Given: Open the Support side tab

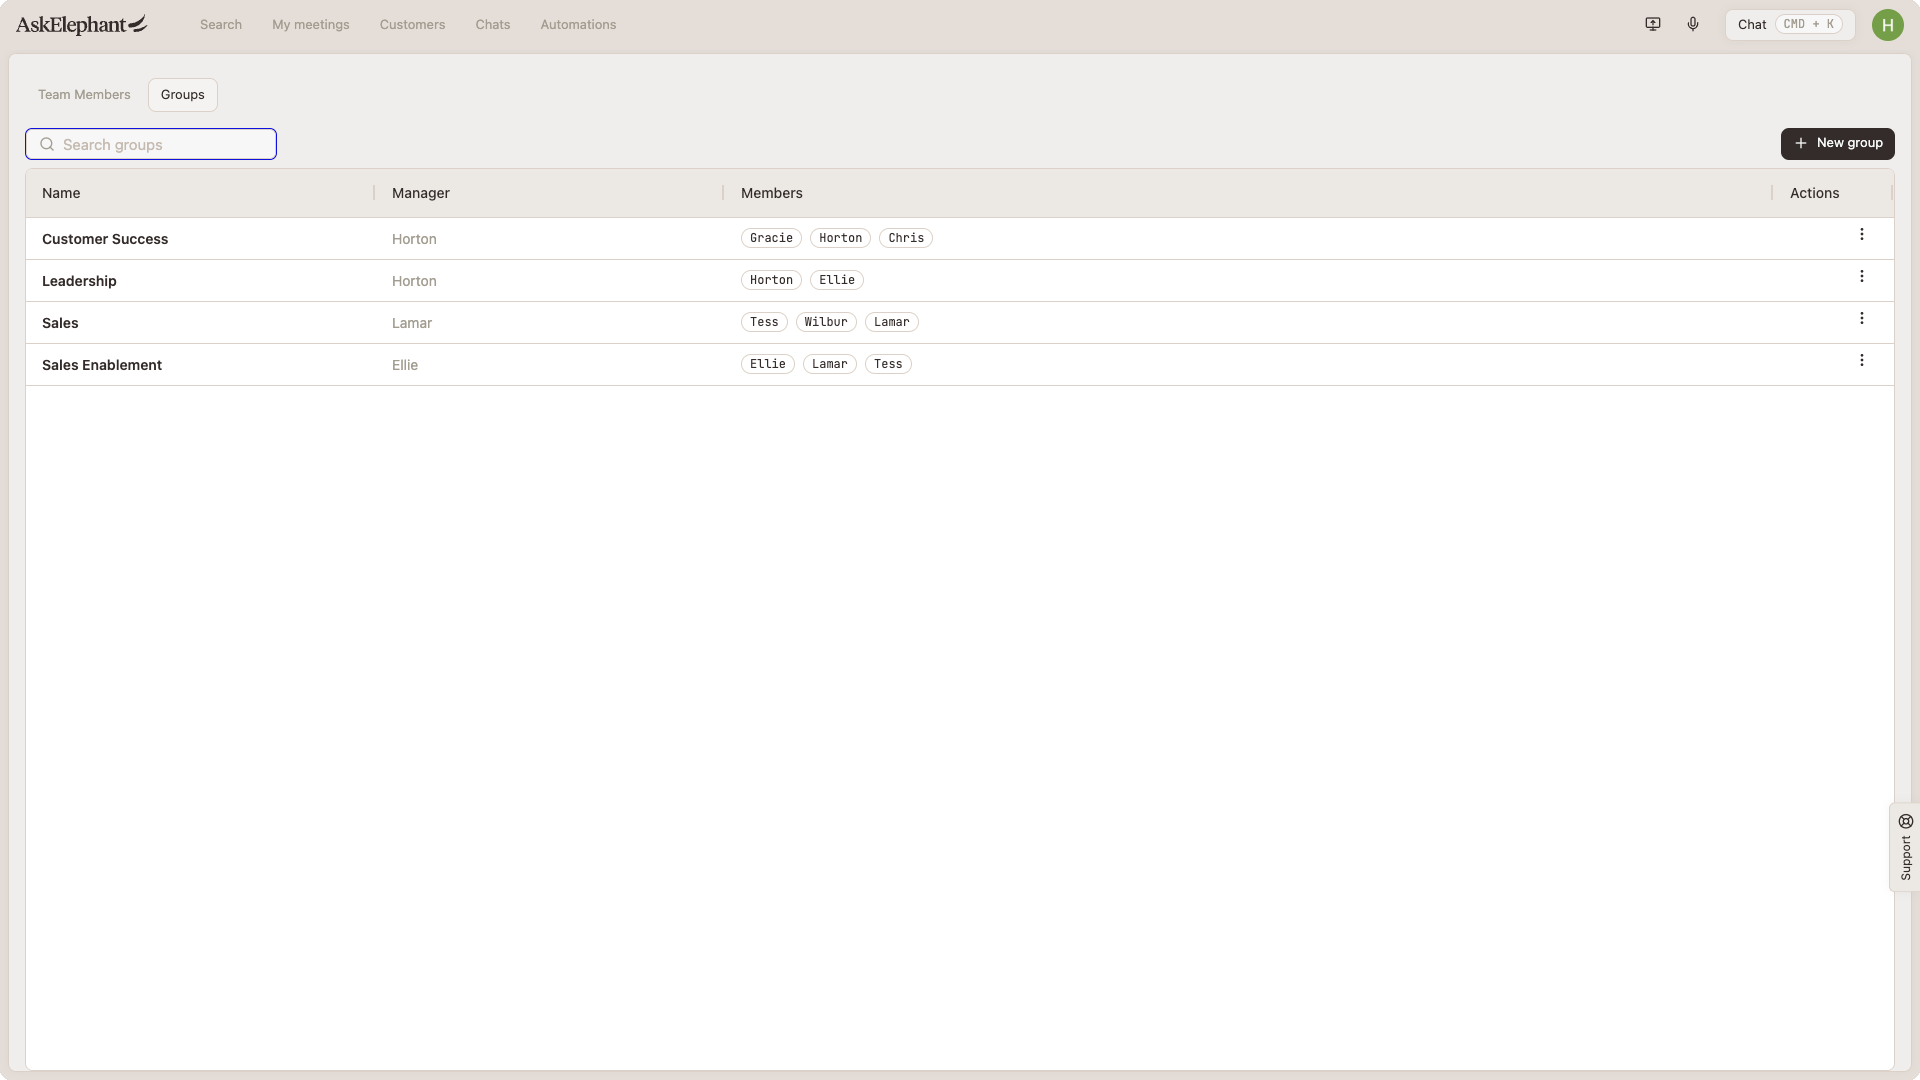Looking at the screenshot, I should click(1905, 847).
